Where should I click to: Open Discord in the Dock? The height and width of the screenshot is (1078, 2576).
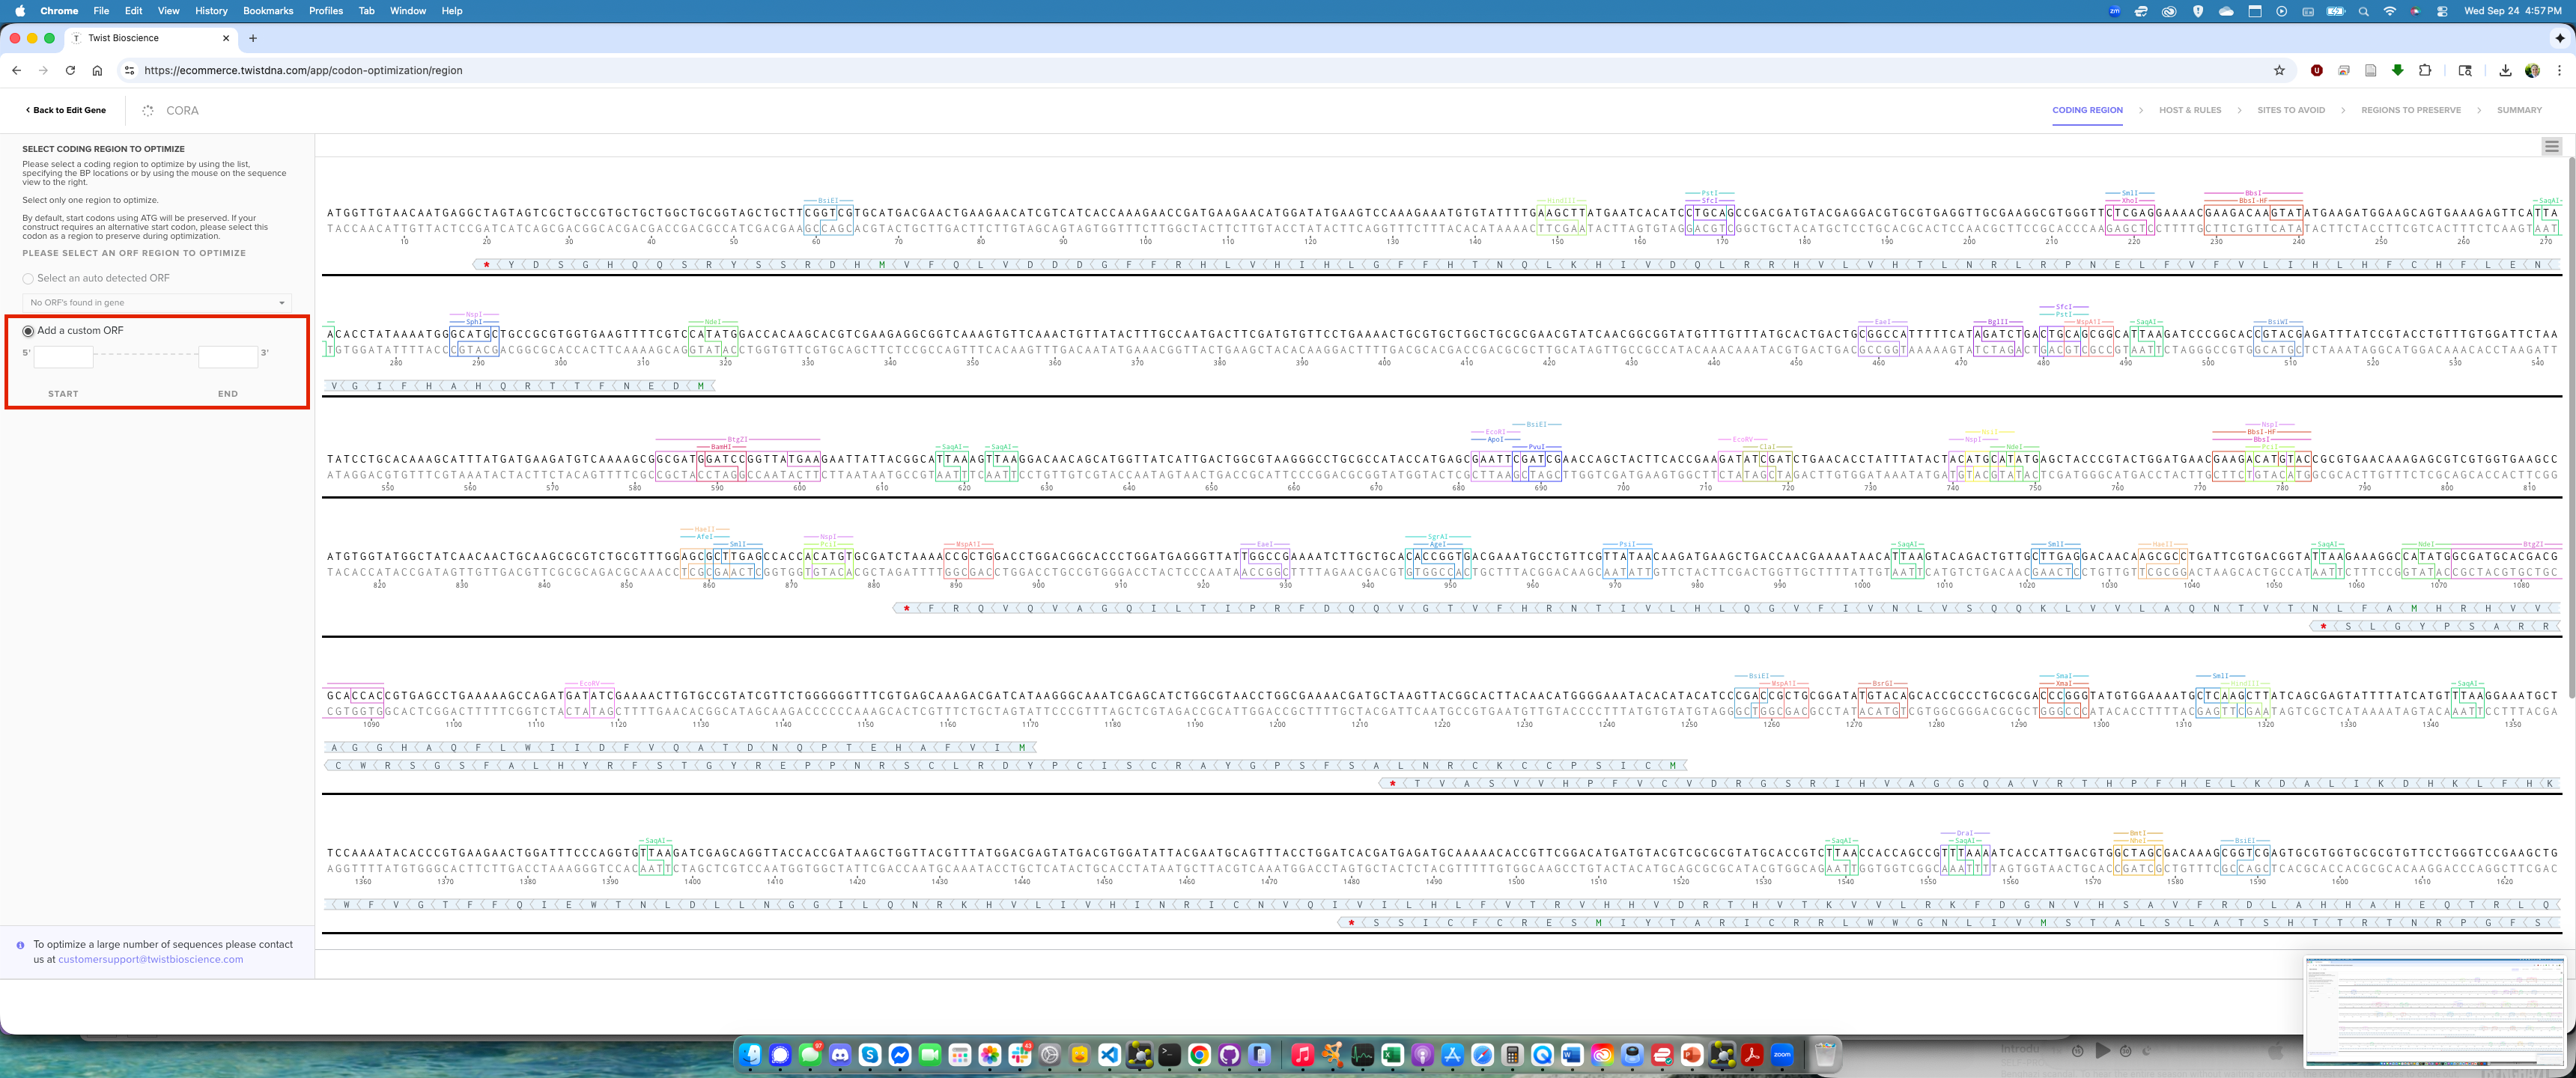840,1054
